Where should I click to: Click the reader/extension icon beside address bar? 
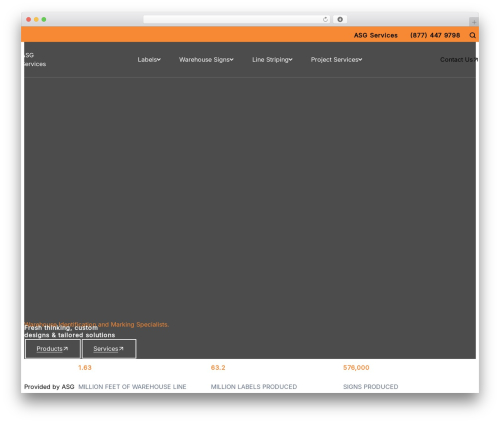pos(340,19)
